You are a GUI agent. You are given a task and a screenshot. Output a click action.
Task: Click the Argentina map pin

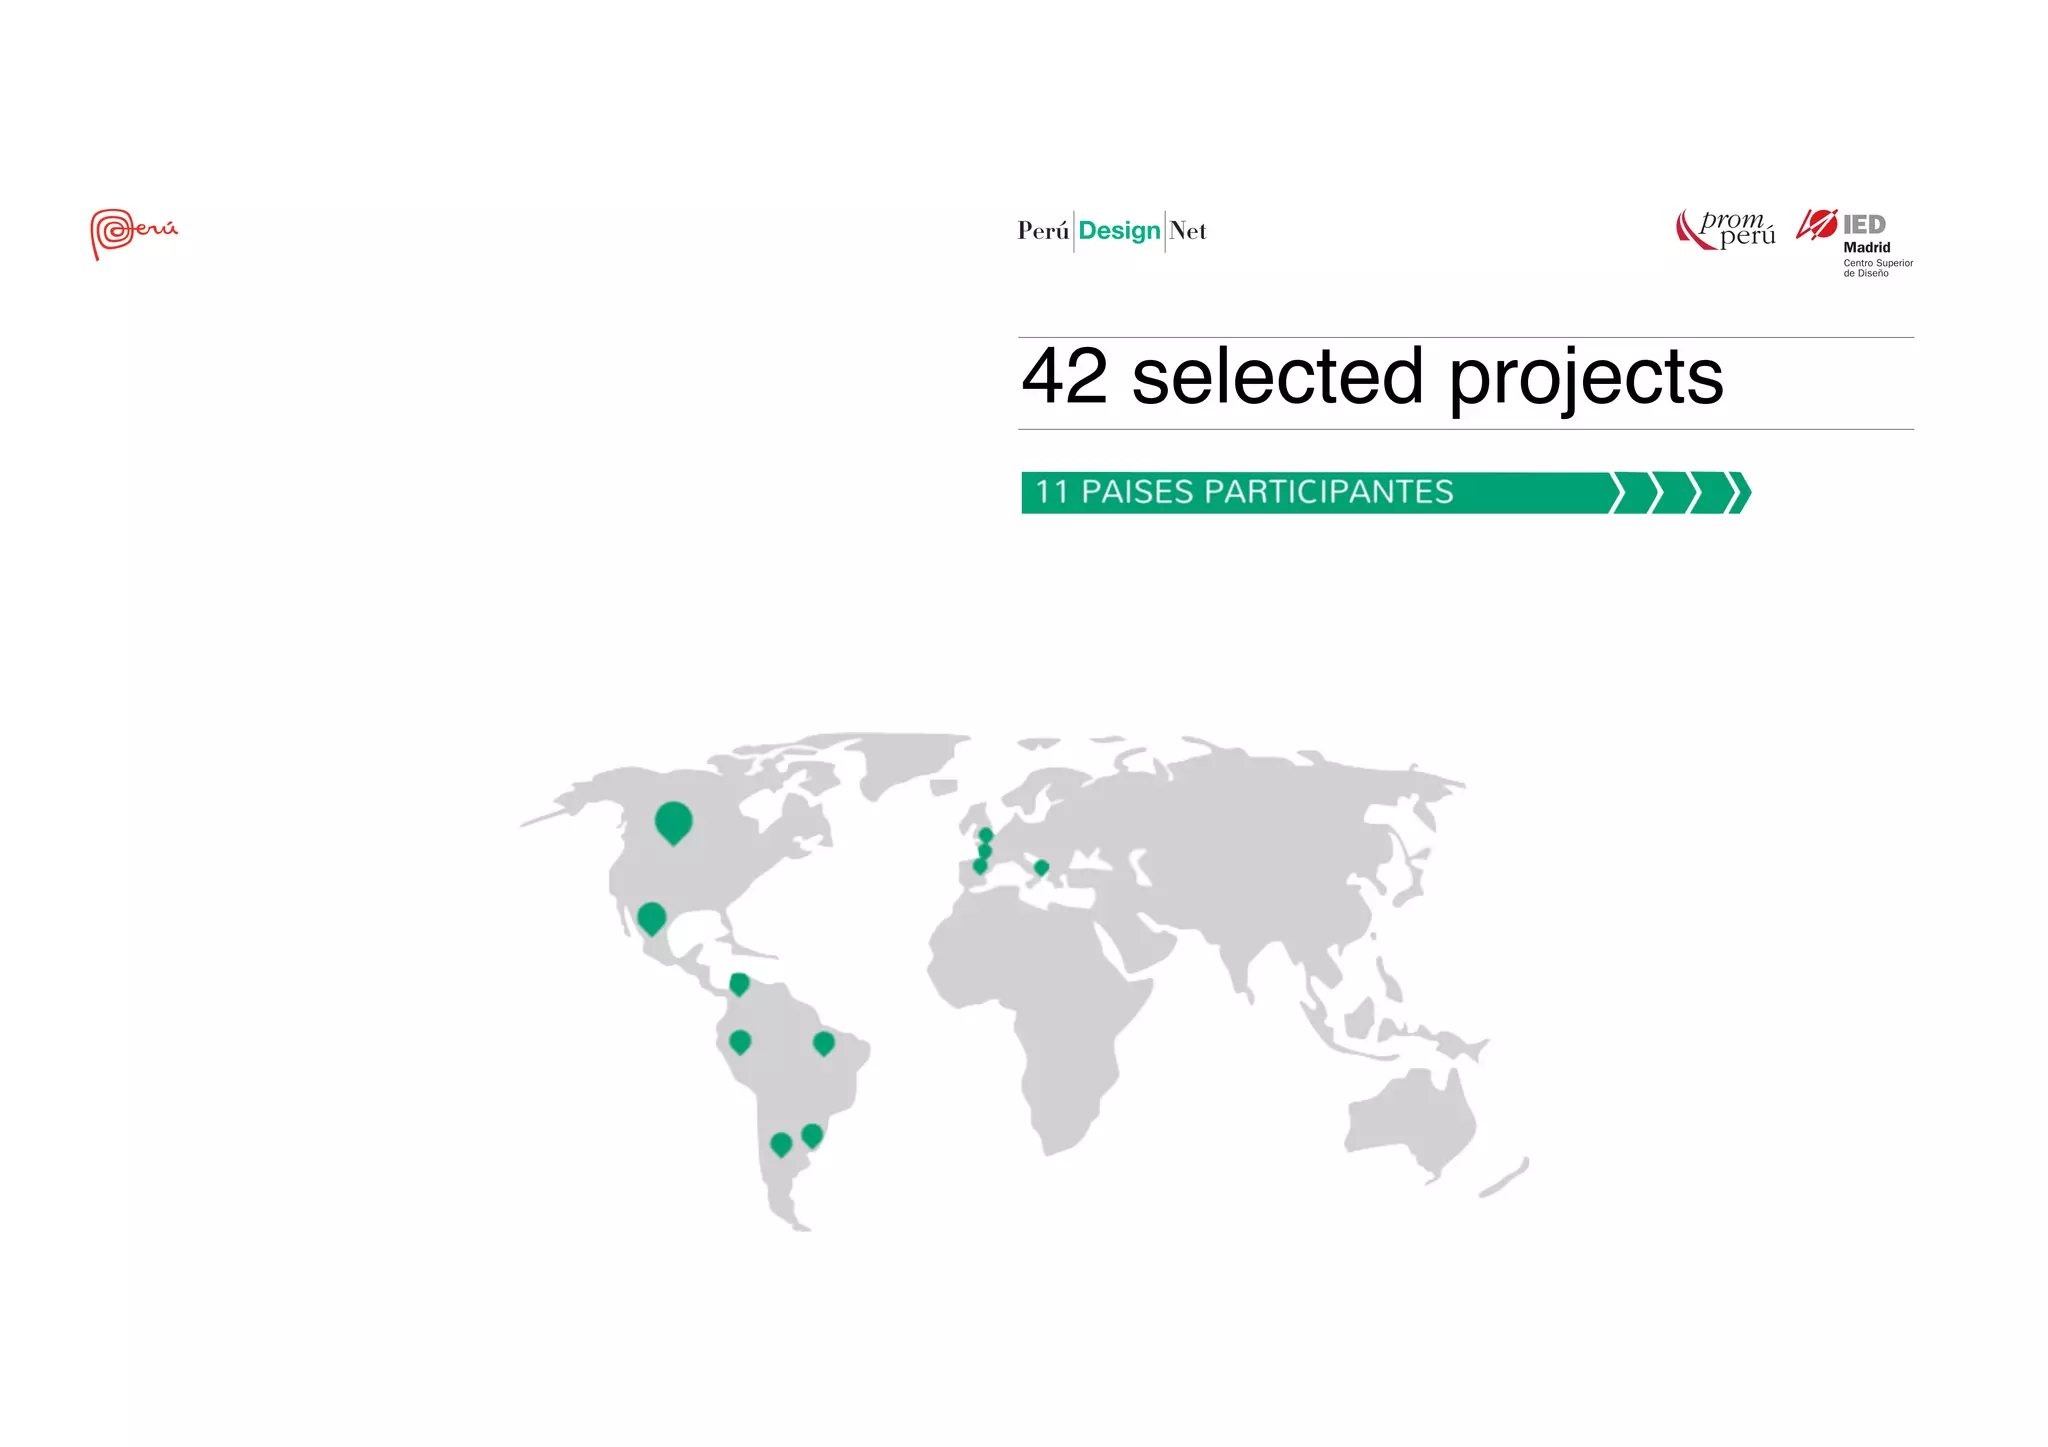781,1143
